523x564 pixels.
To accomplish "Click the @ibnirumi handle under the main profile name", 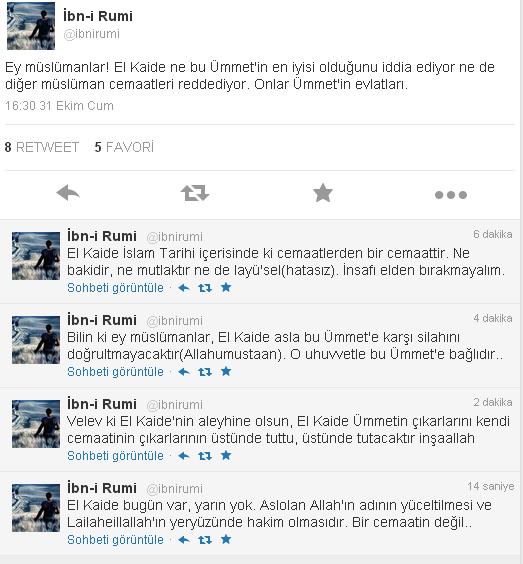I will click(x=91, y=34).
